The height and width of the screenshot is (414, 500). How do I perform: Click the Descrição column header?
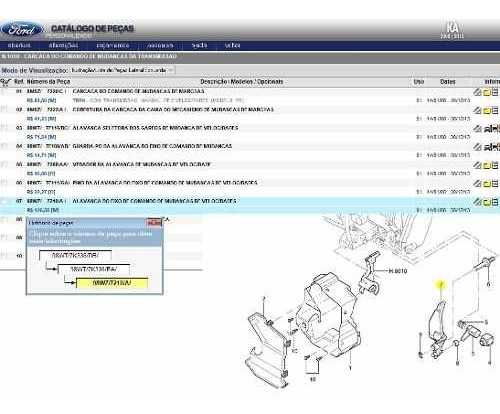tap(242, 82)
